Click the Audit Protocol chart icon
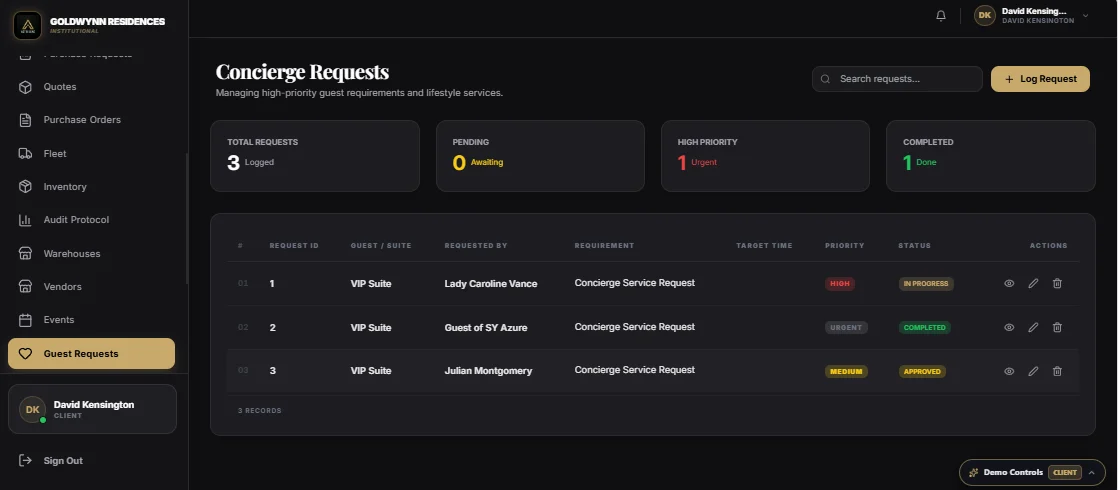The width and height of the screenshot is (1120, 490). tap(25, 220)
